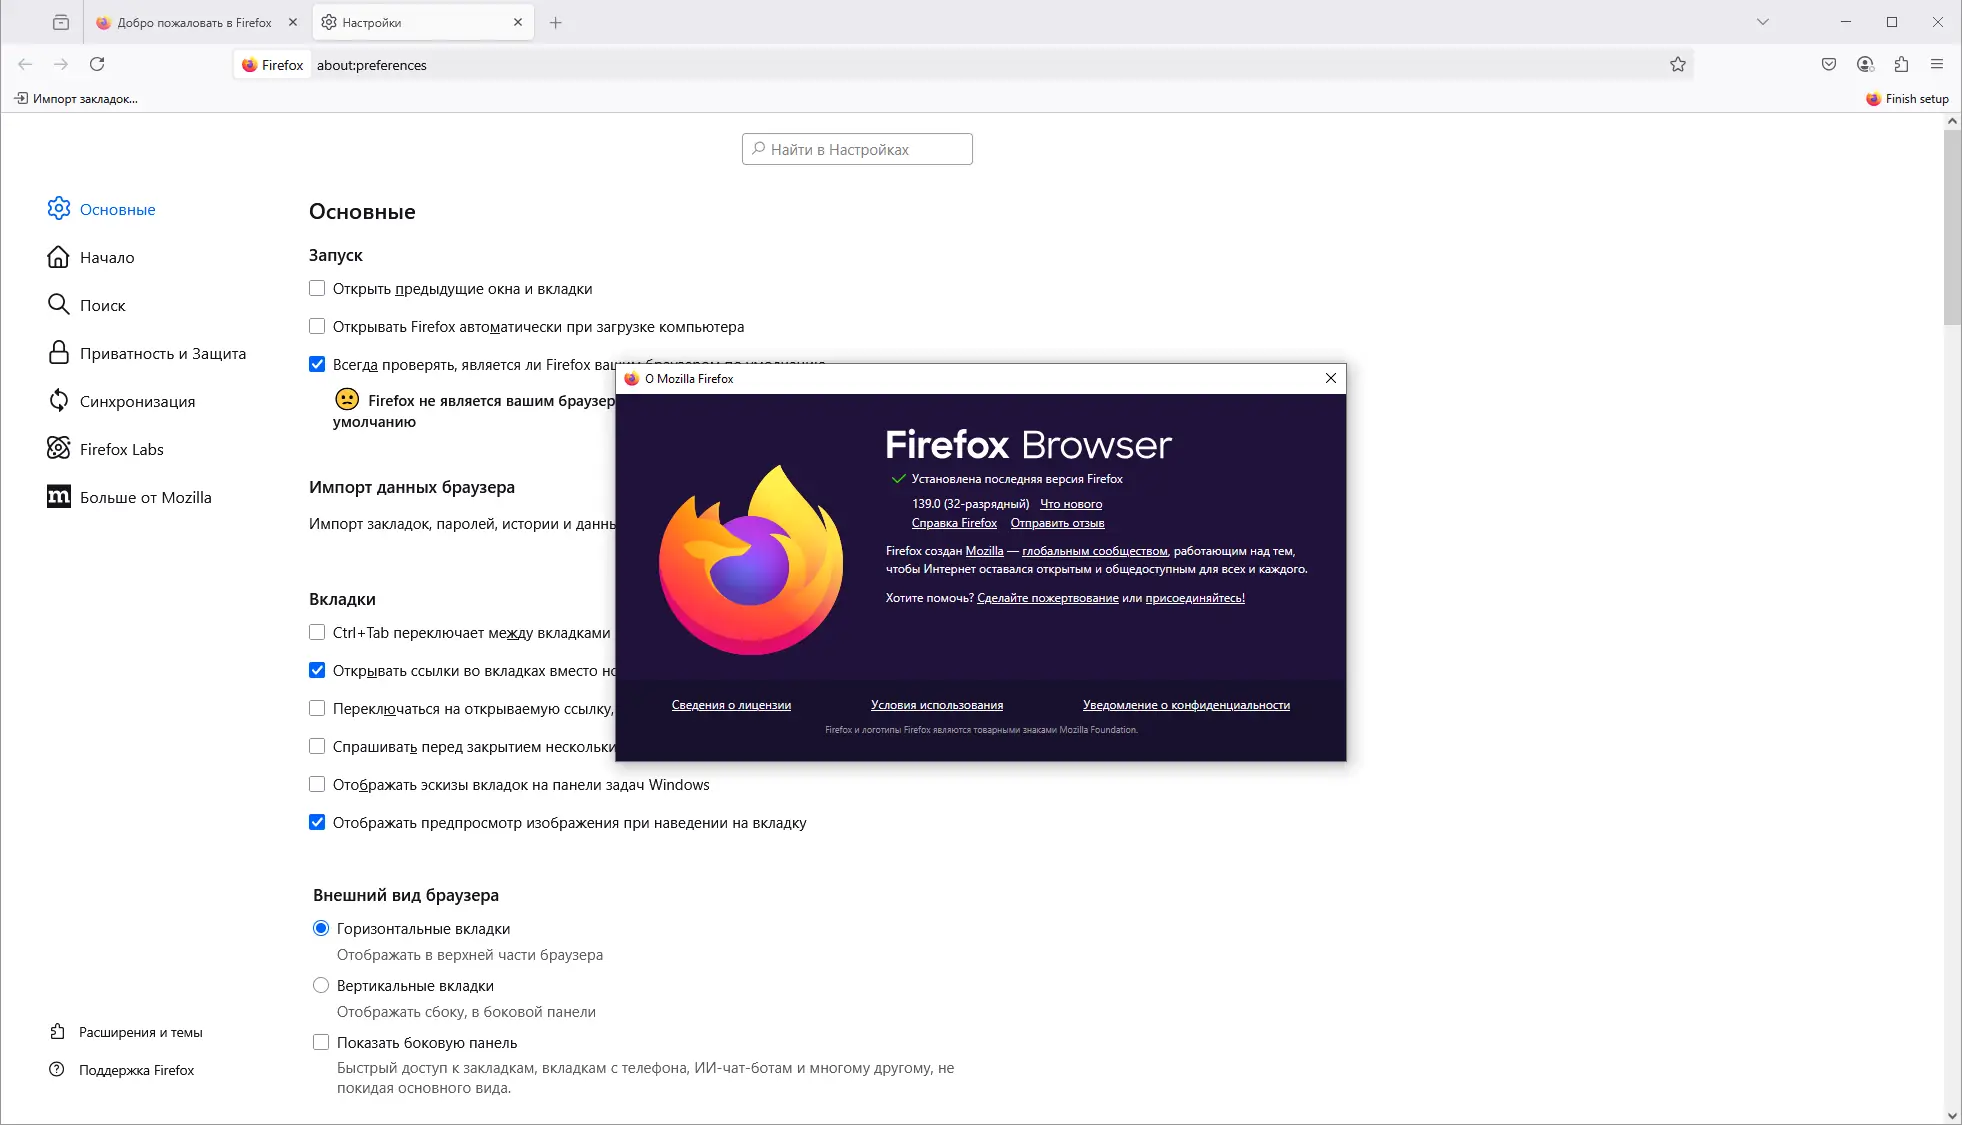This screenshot has height=1125, width=1962.
Task: Reload the page with refresh icon
Action: tap(97, 65)
